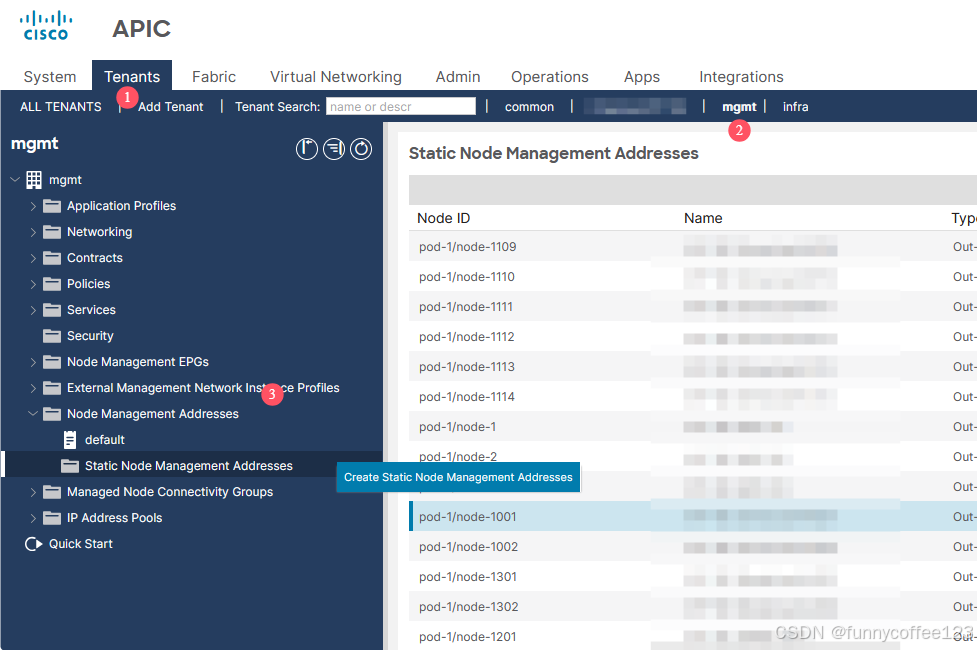Select the pod-1/node-1001 row
The image size is (977, 650).
(692, 517)
